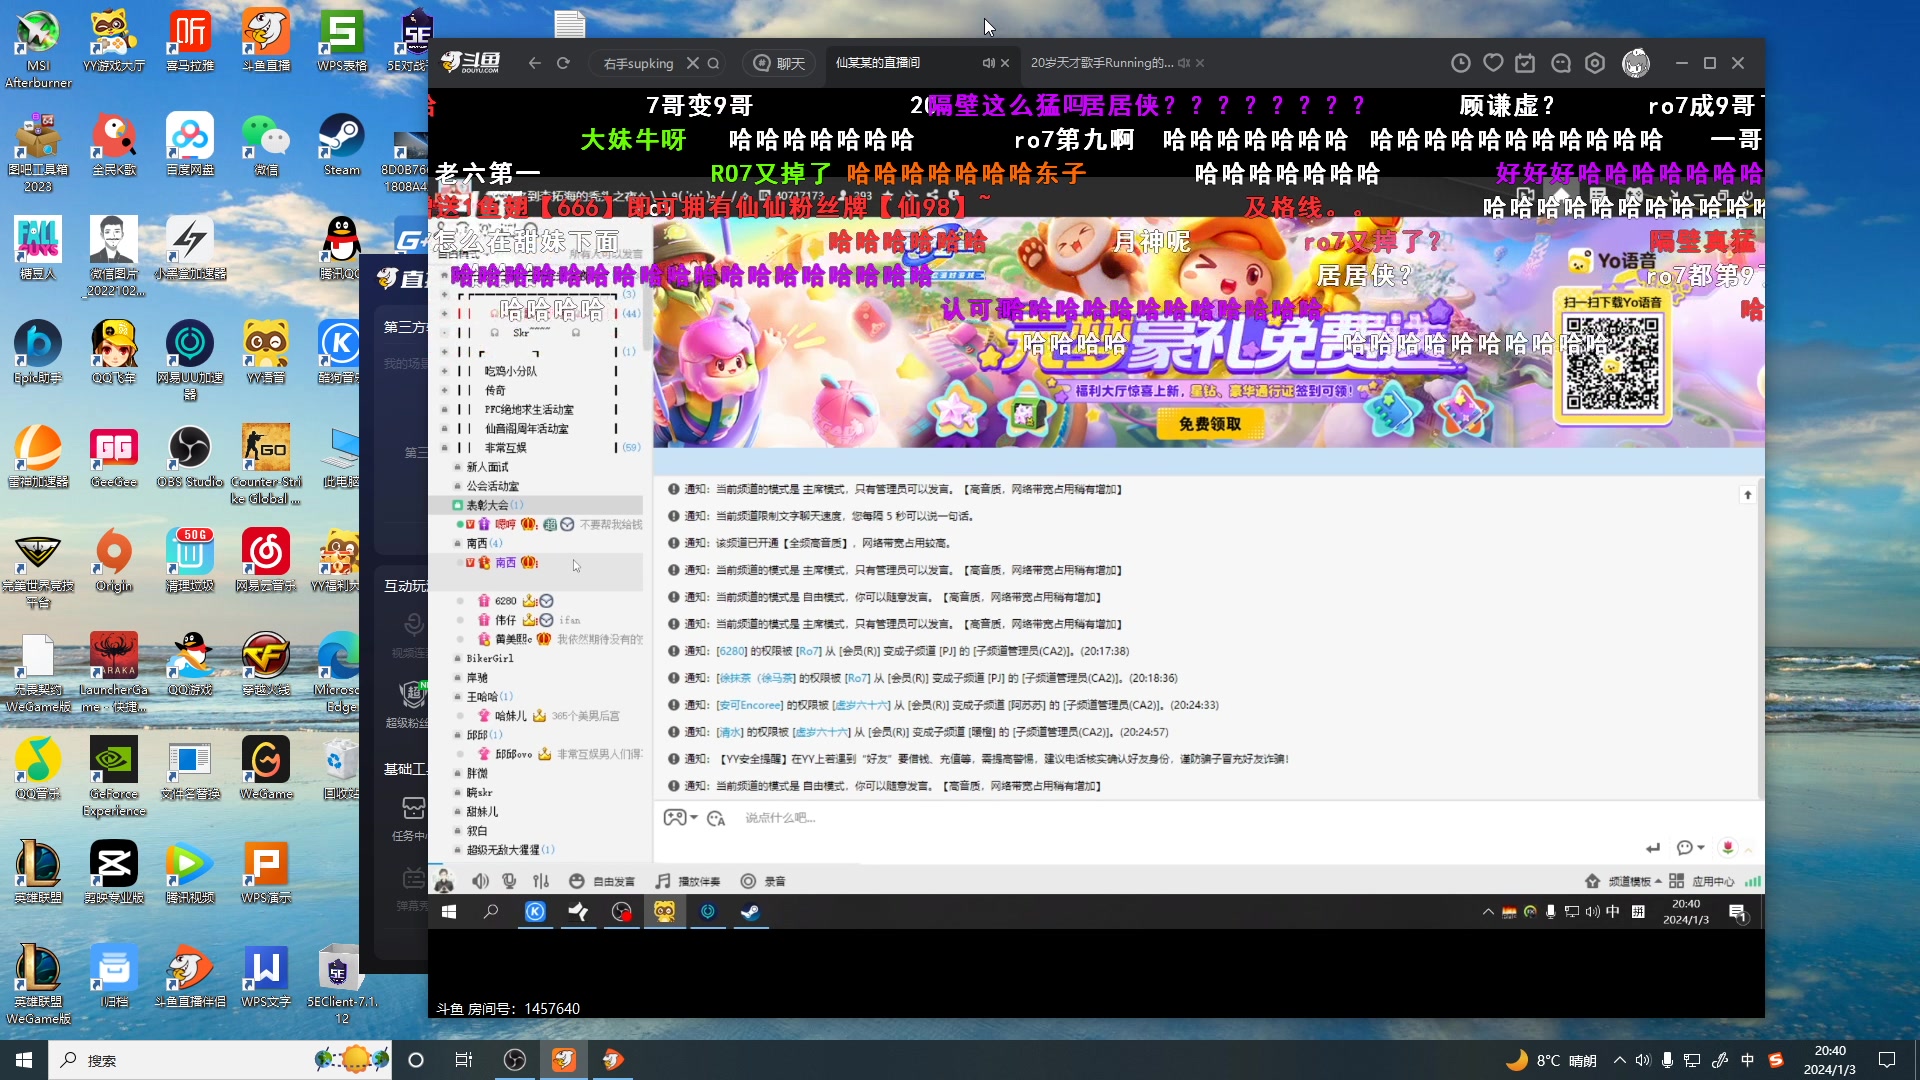Select the 喜马拉雅 desktop icon
Image resolution: width=1920 pixels, height=1080 pixels.
click(190, 40)
